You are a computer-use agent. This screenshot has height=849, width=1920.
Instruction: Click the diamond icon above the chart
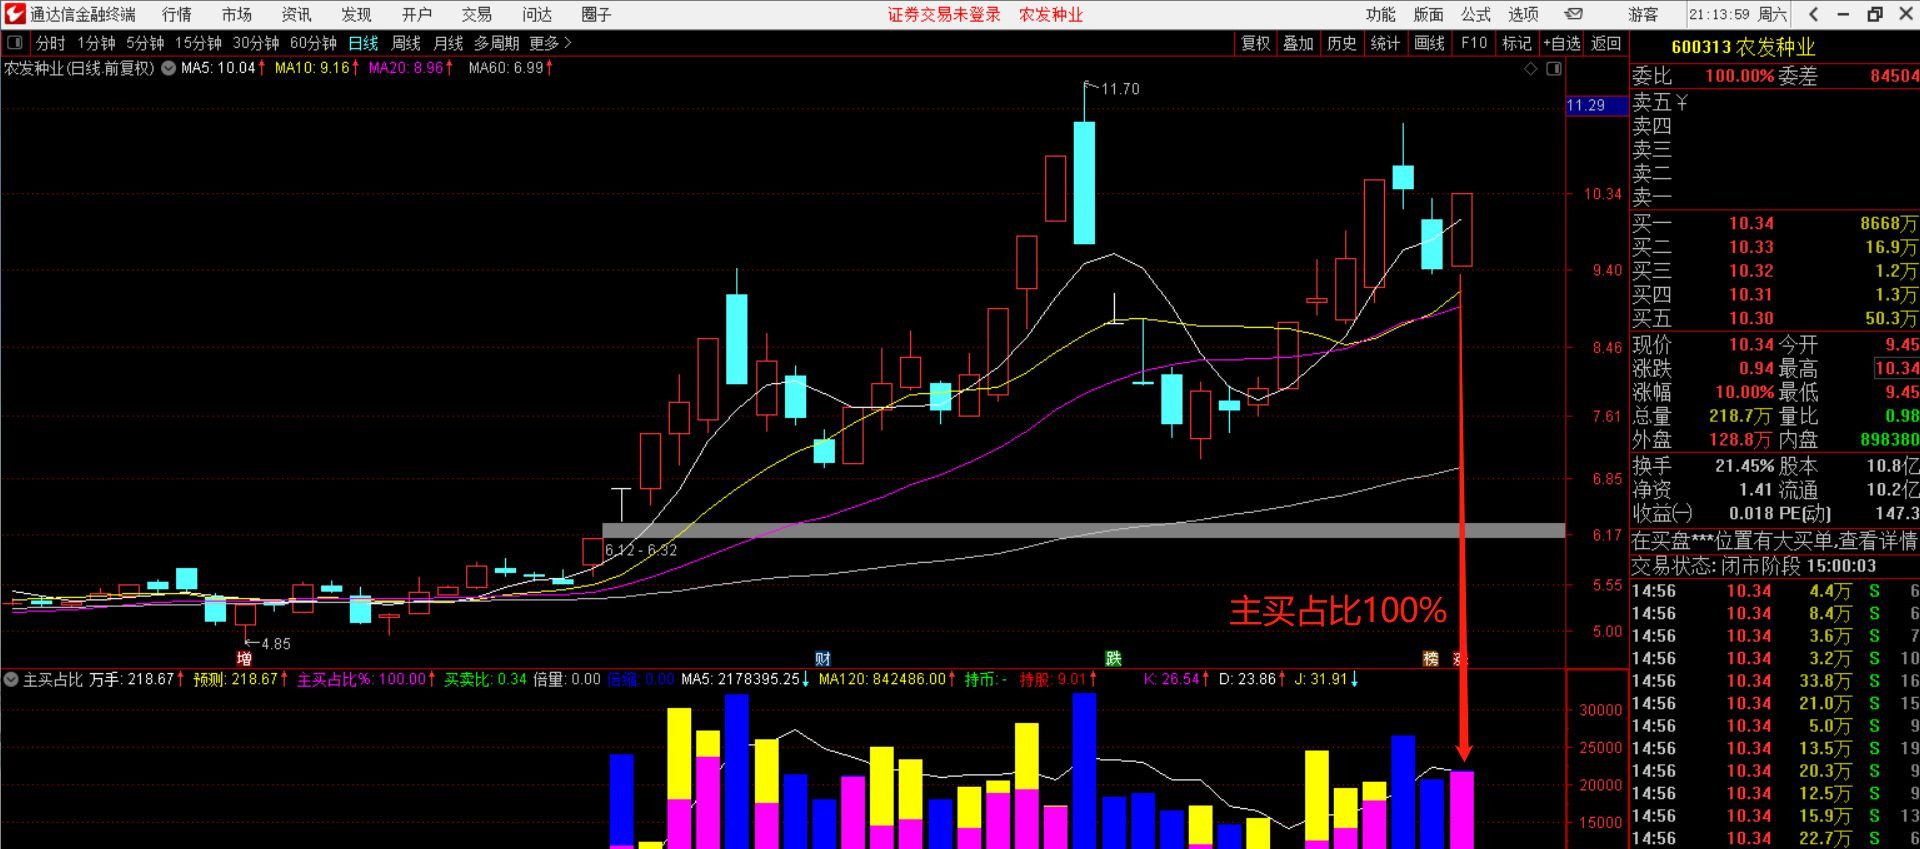point(1530,69)
